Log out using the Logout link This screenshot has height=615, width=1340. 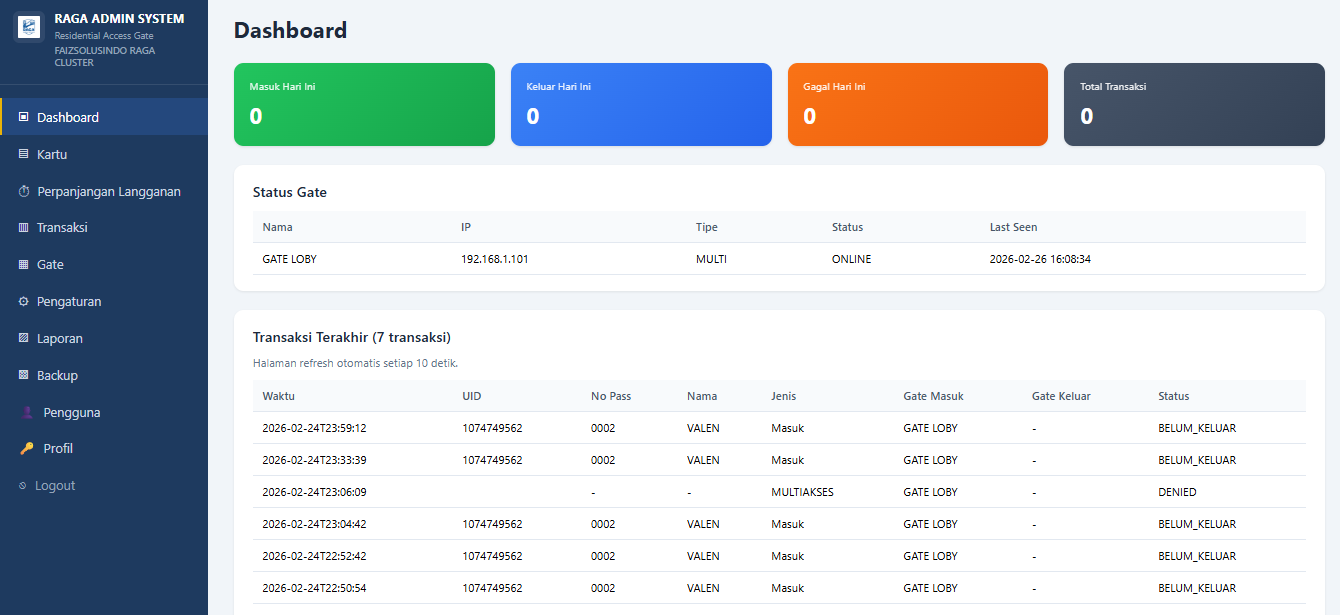[x=55, y=486]
